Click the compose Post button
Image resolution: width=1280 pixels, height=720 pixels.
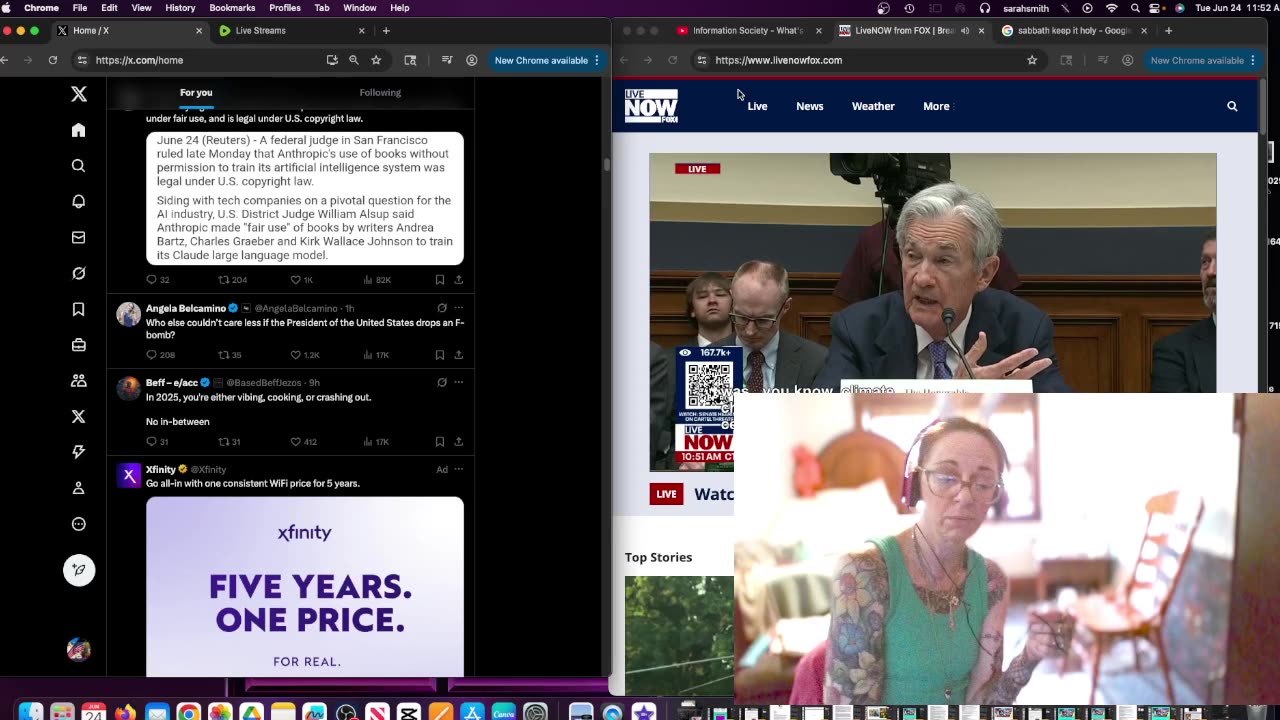(79, 570)
